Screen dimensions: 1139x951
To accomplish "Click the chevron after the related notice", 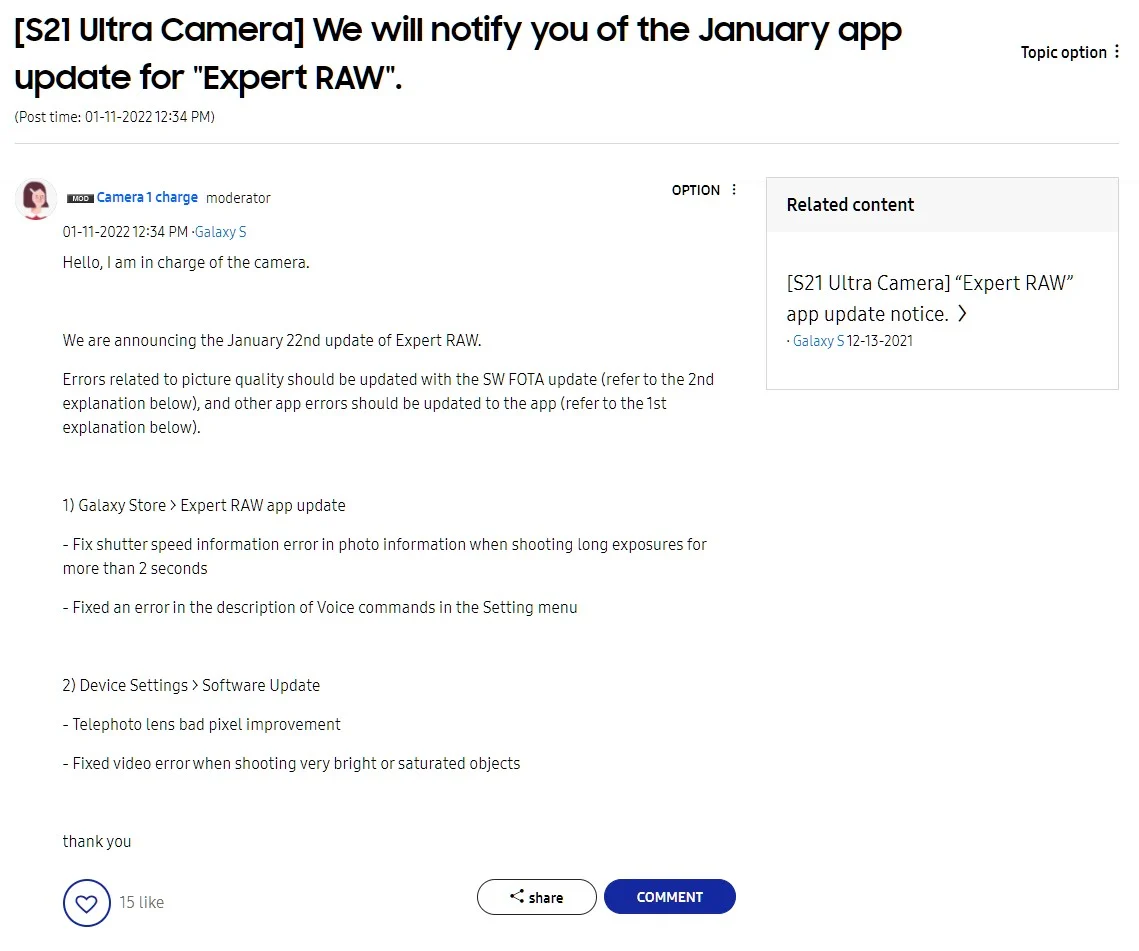I will (x=962, y=314).
